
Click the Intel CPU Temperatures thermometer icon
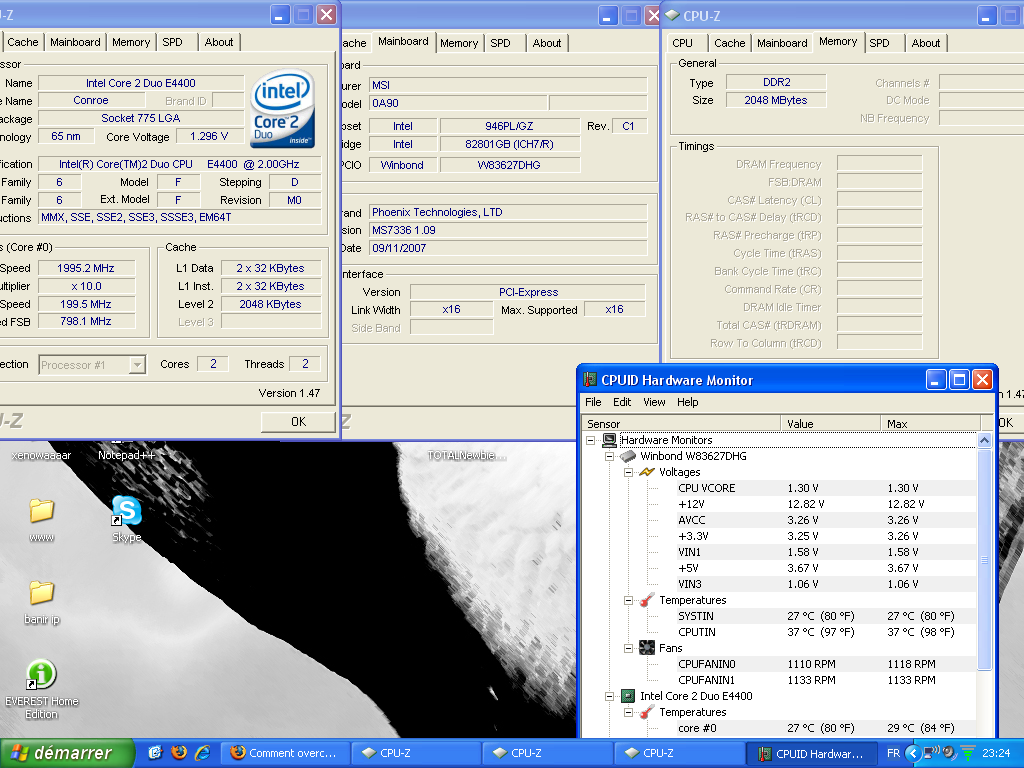pos(647,712)
